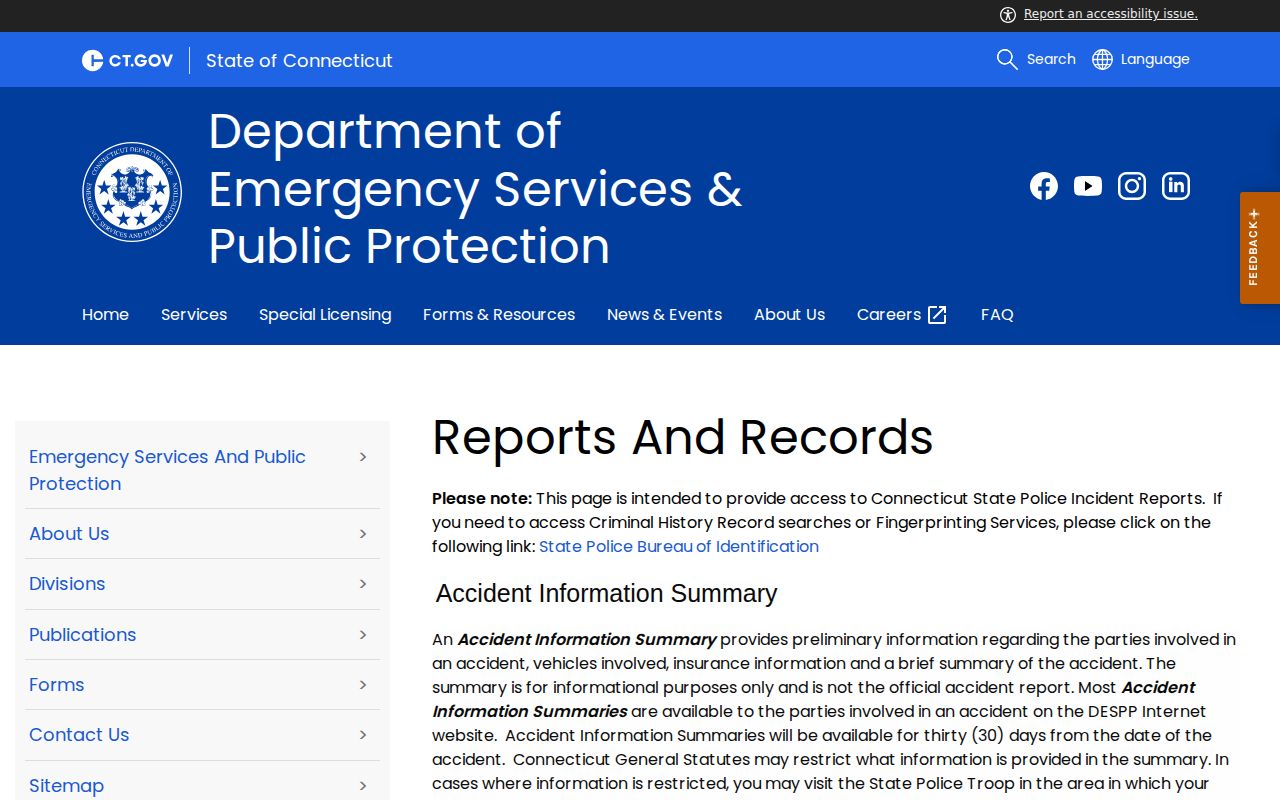
Task: Click the Language globe icon
Action: pyautogui.click(x=1102, y=59)
